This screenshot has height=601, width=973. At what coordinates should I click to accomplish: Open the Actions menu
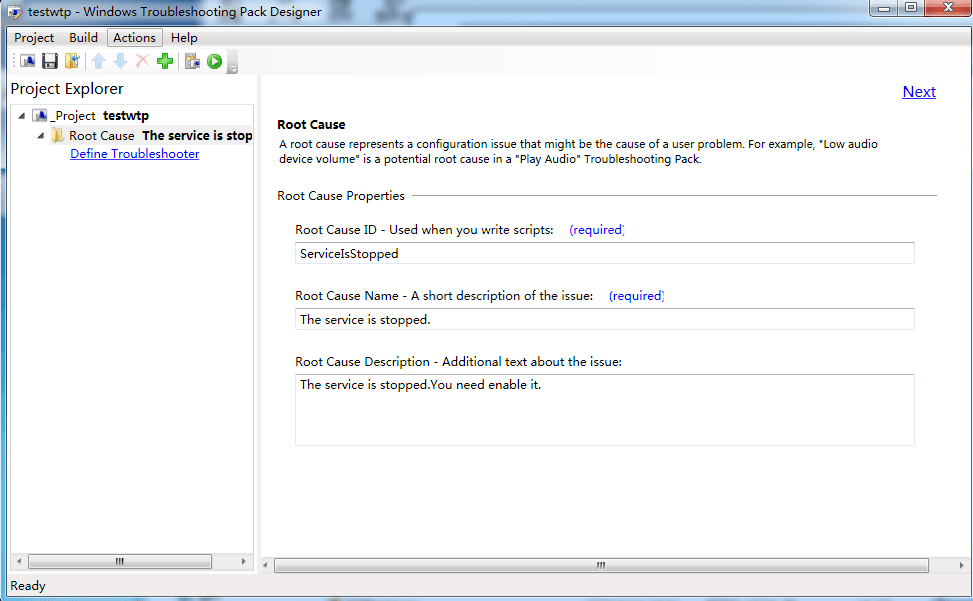pos(135,38)
